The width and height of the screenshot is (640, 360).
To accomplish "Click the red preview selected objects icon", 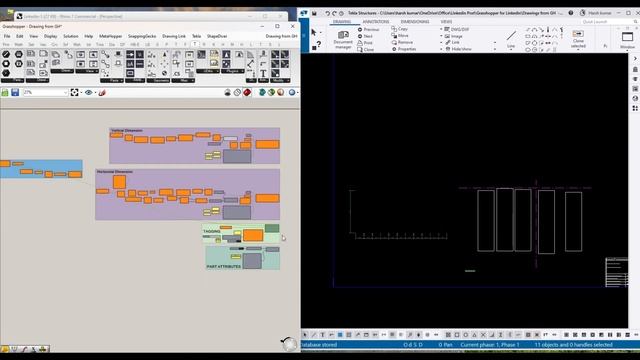I will pyautogui.click(x=247, y=93).
